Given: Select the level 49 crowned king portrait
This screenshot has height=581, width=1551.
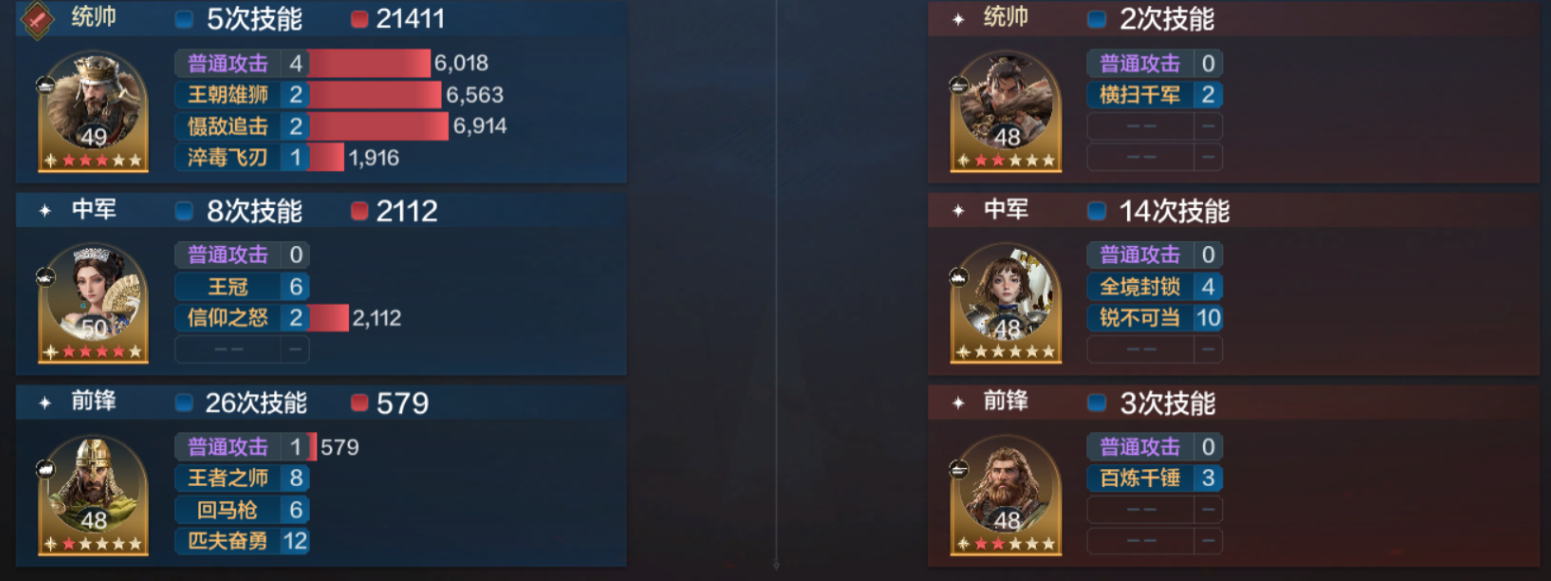Looking at the screenshot, I should point(93,110).
